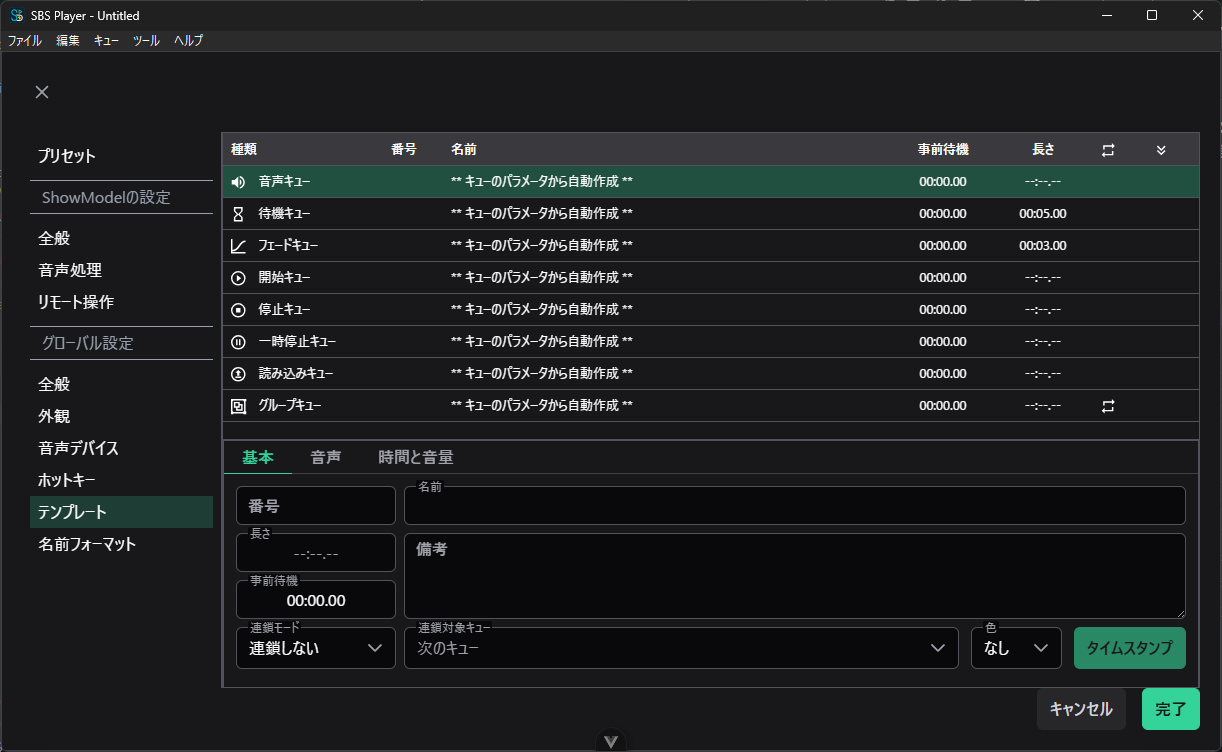Click 長さ column header
Image resolution: width=1222 pixels, height=752 pixels.
click(x=1043, y=150)
